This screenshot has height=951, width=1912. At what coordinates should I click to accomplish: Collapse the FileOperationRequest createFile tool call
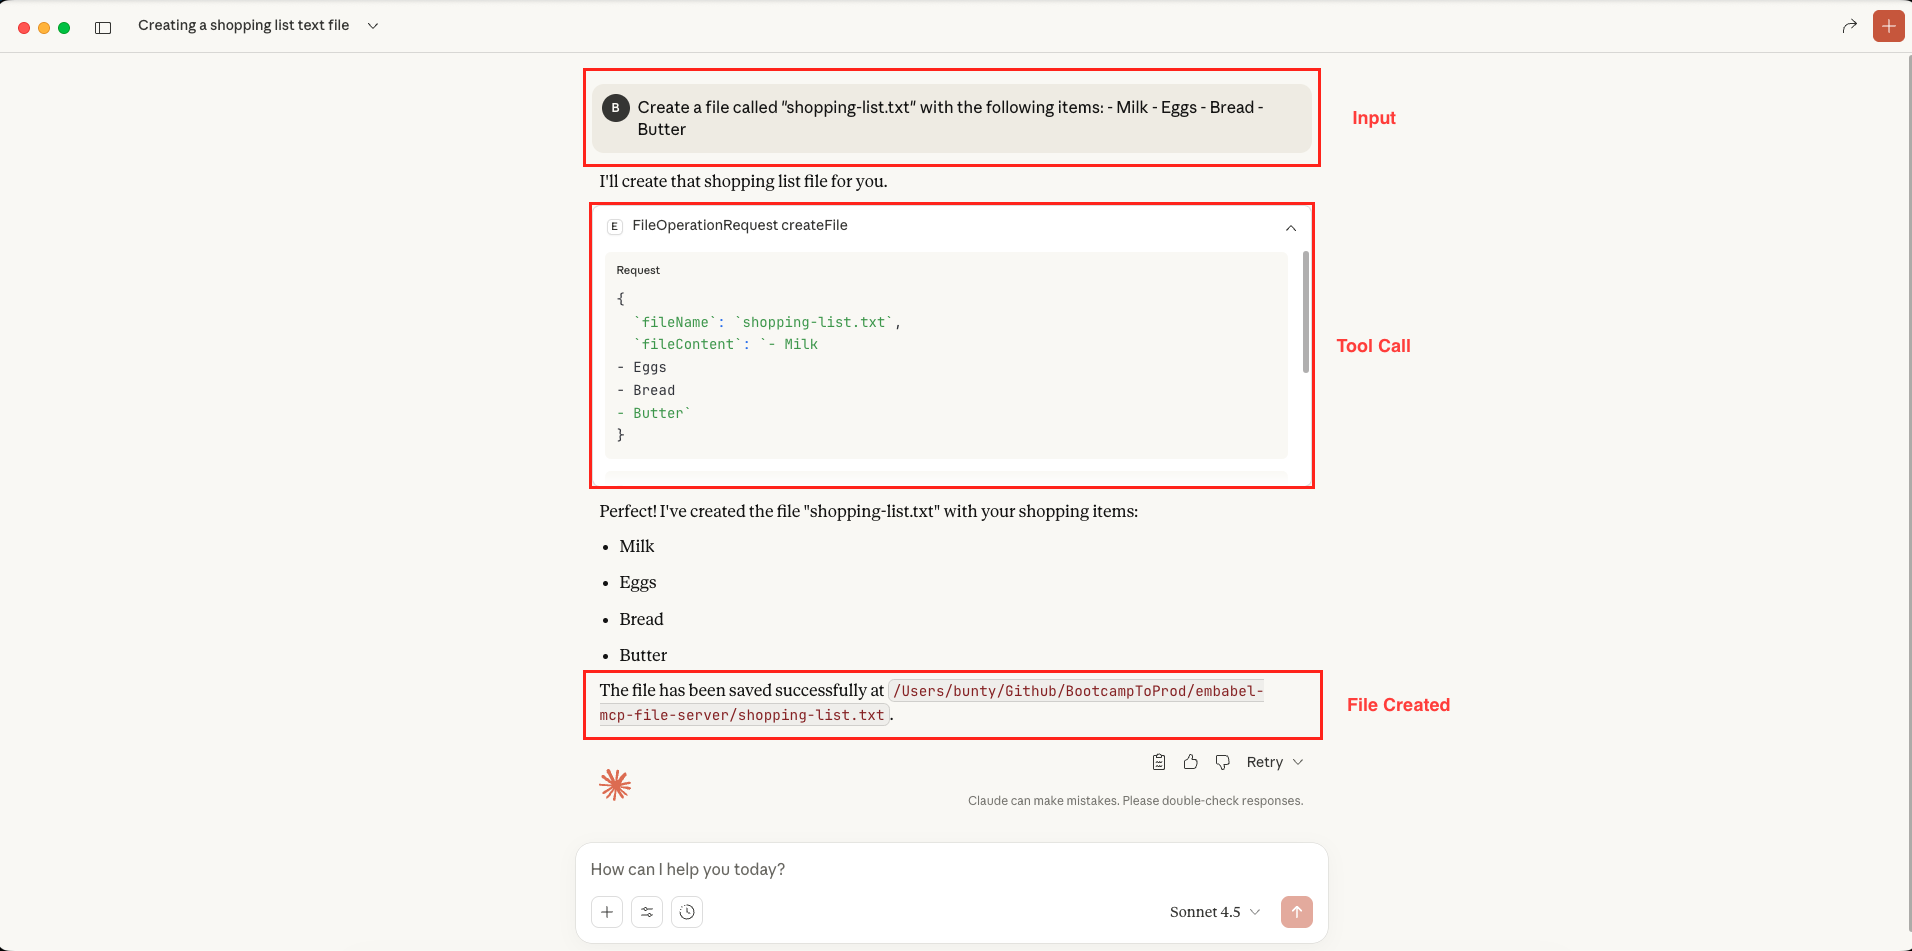(x=1291, y=228)
